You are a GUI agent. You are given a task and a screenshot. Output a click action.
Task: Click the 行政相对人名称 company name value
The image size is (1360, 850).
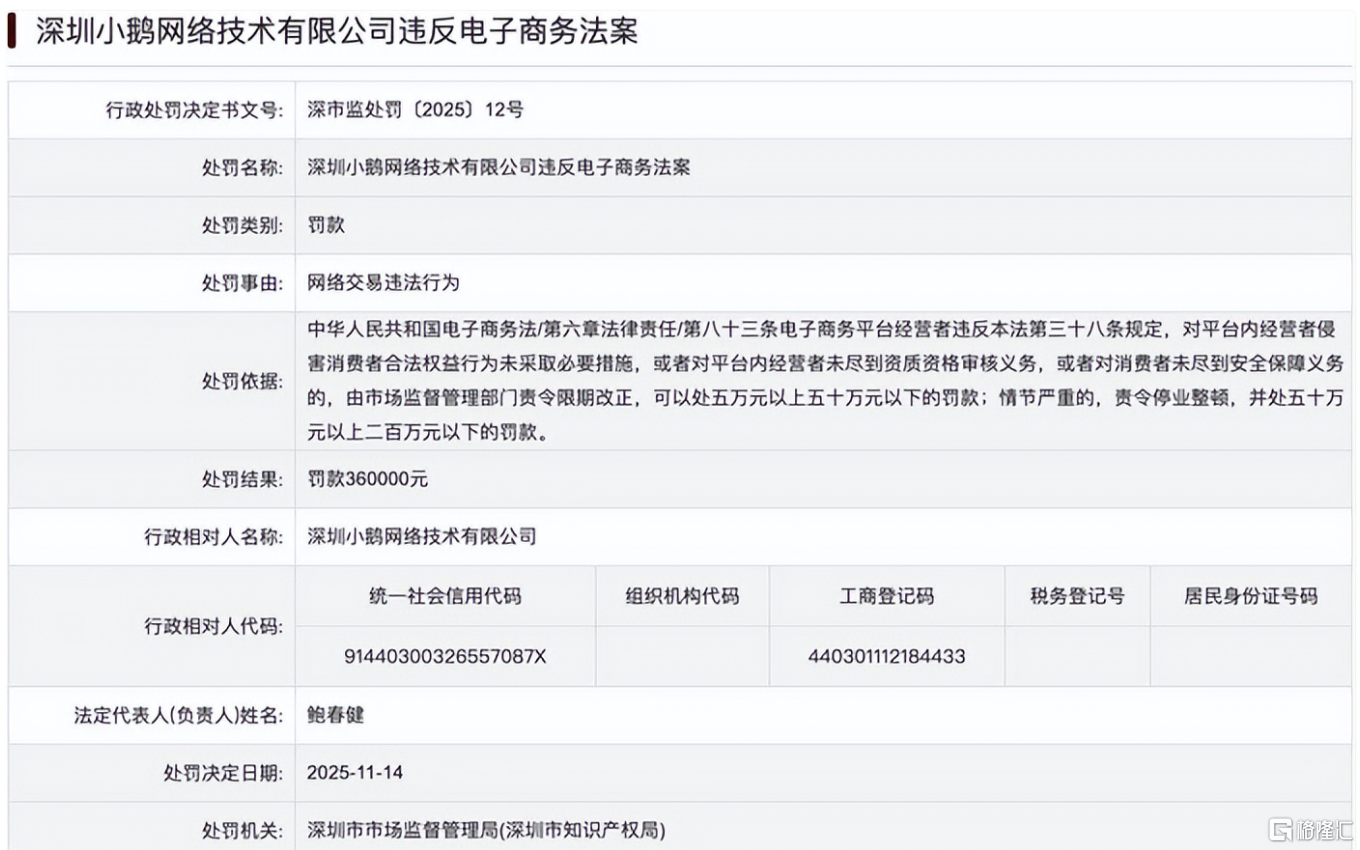click(422, 537)
